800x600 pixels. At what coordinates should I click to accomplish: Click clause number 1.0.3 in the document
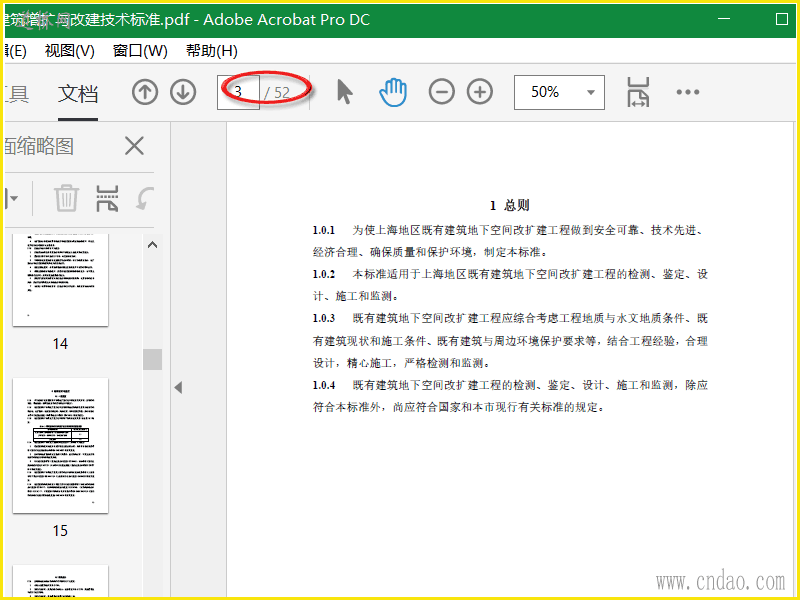click(324, 318)
